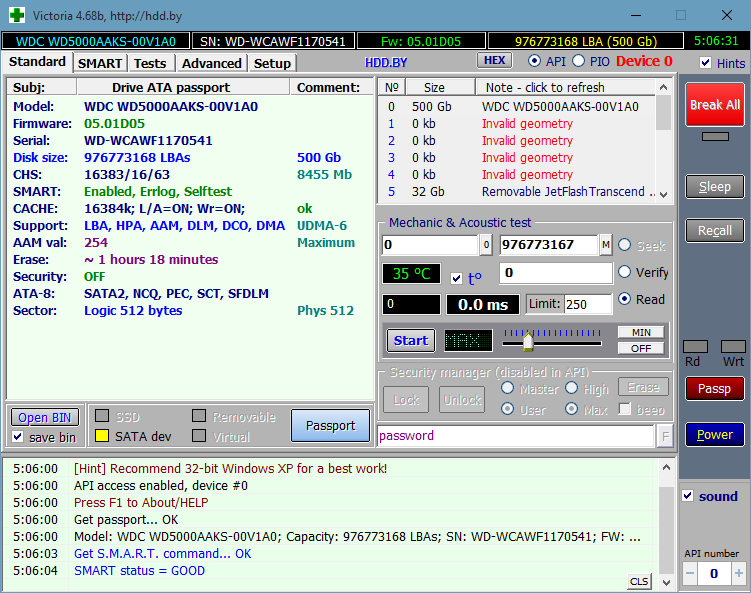Click the Rd indicator lamp
The width and height of the screenshot is (751, 593).
695,346
